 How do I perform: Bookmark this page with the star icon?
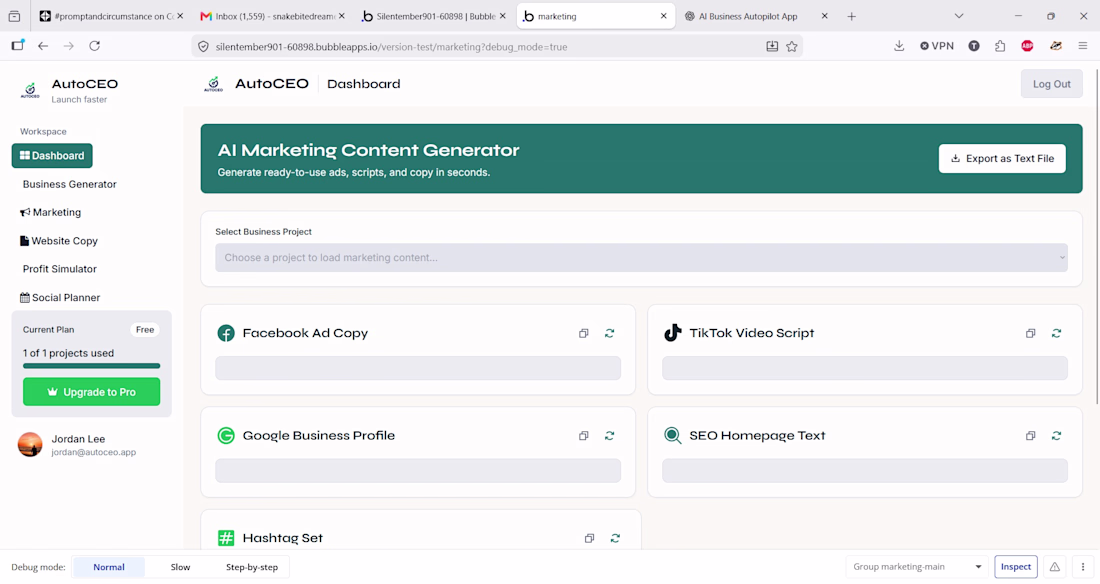click(x=791, y=46)
